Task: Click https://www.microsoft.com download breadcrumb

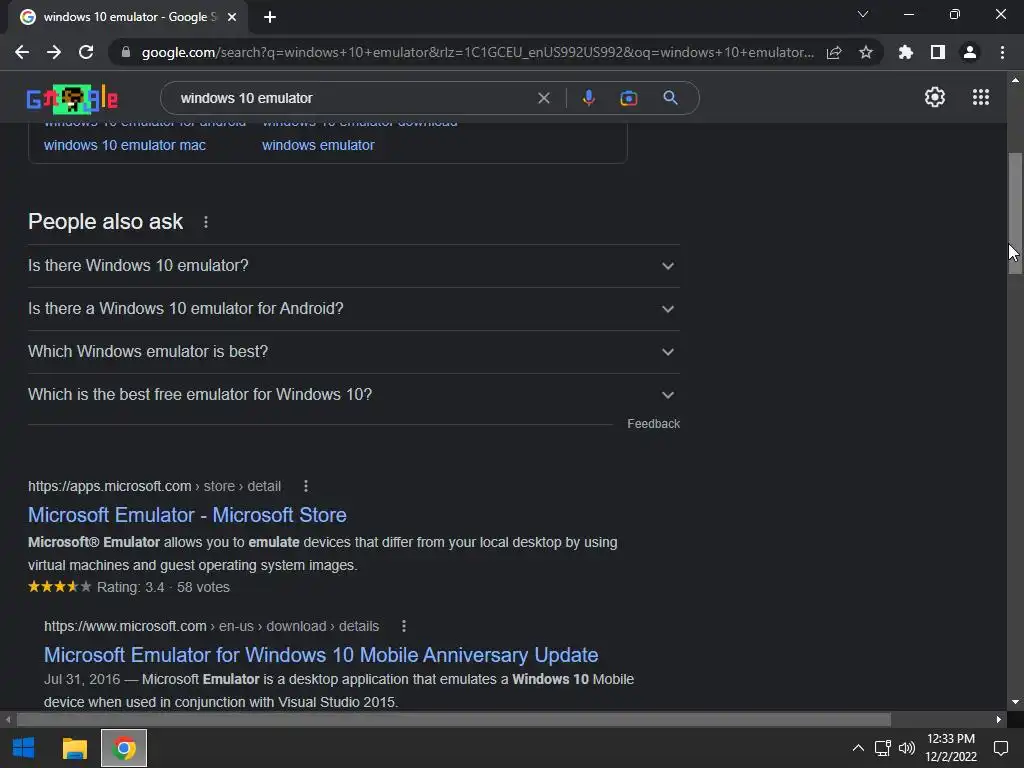Action: (211, 626)
